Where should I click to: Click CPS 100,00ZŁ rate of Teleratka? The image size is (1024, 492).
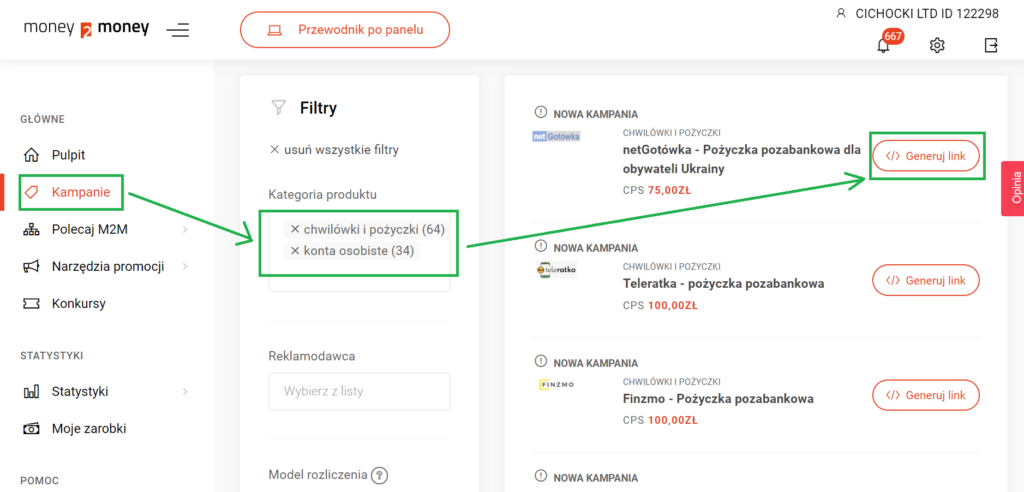coord(660,305)
